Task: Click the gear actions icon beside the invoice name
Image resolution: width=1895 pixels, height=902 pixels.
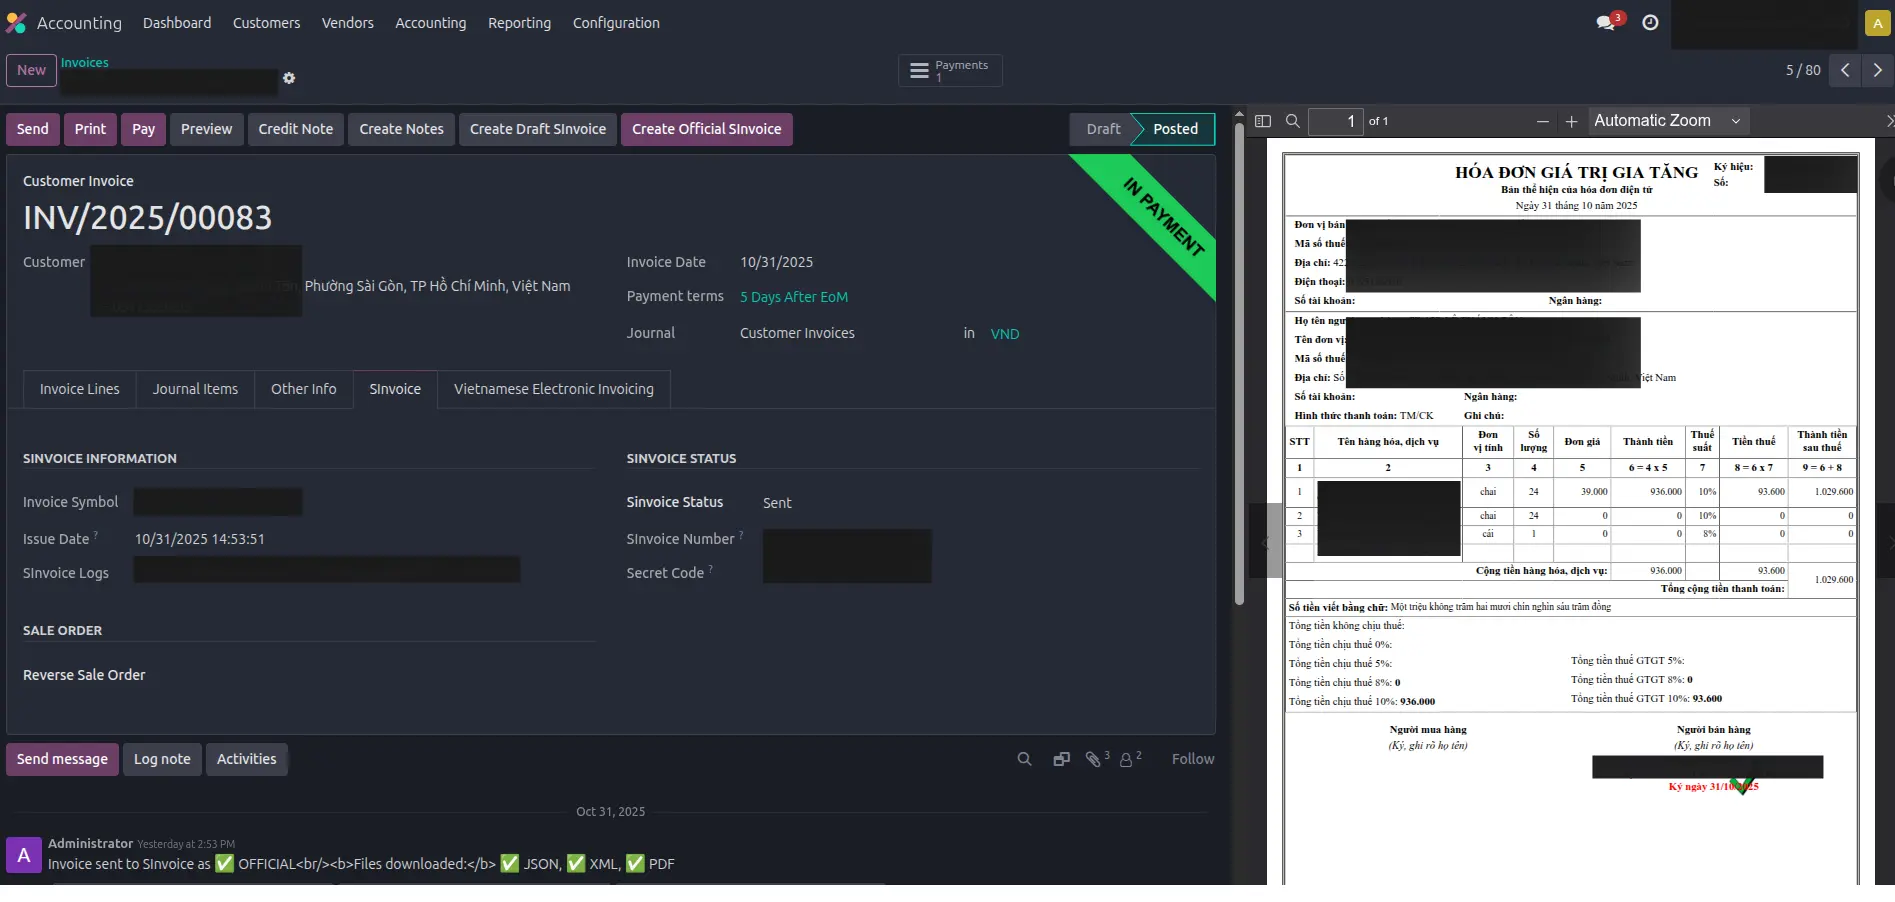Action: click(289, 78)
